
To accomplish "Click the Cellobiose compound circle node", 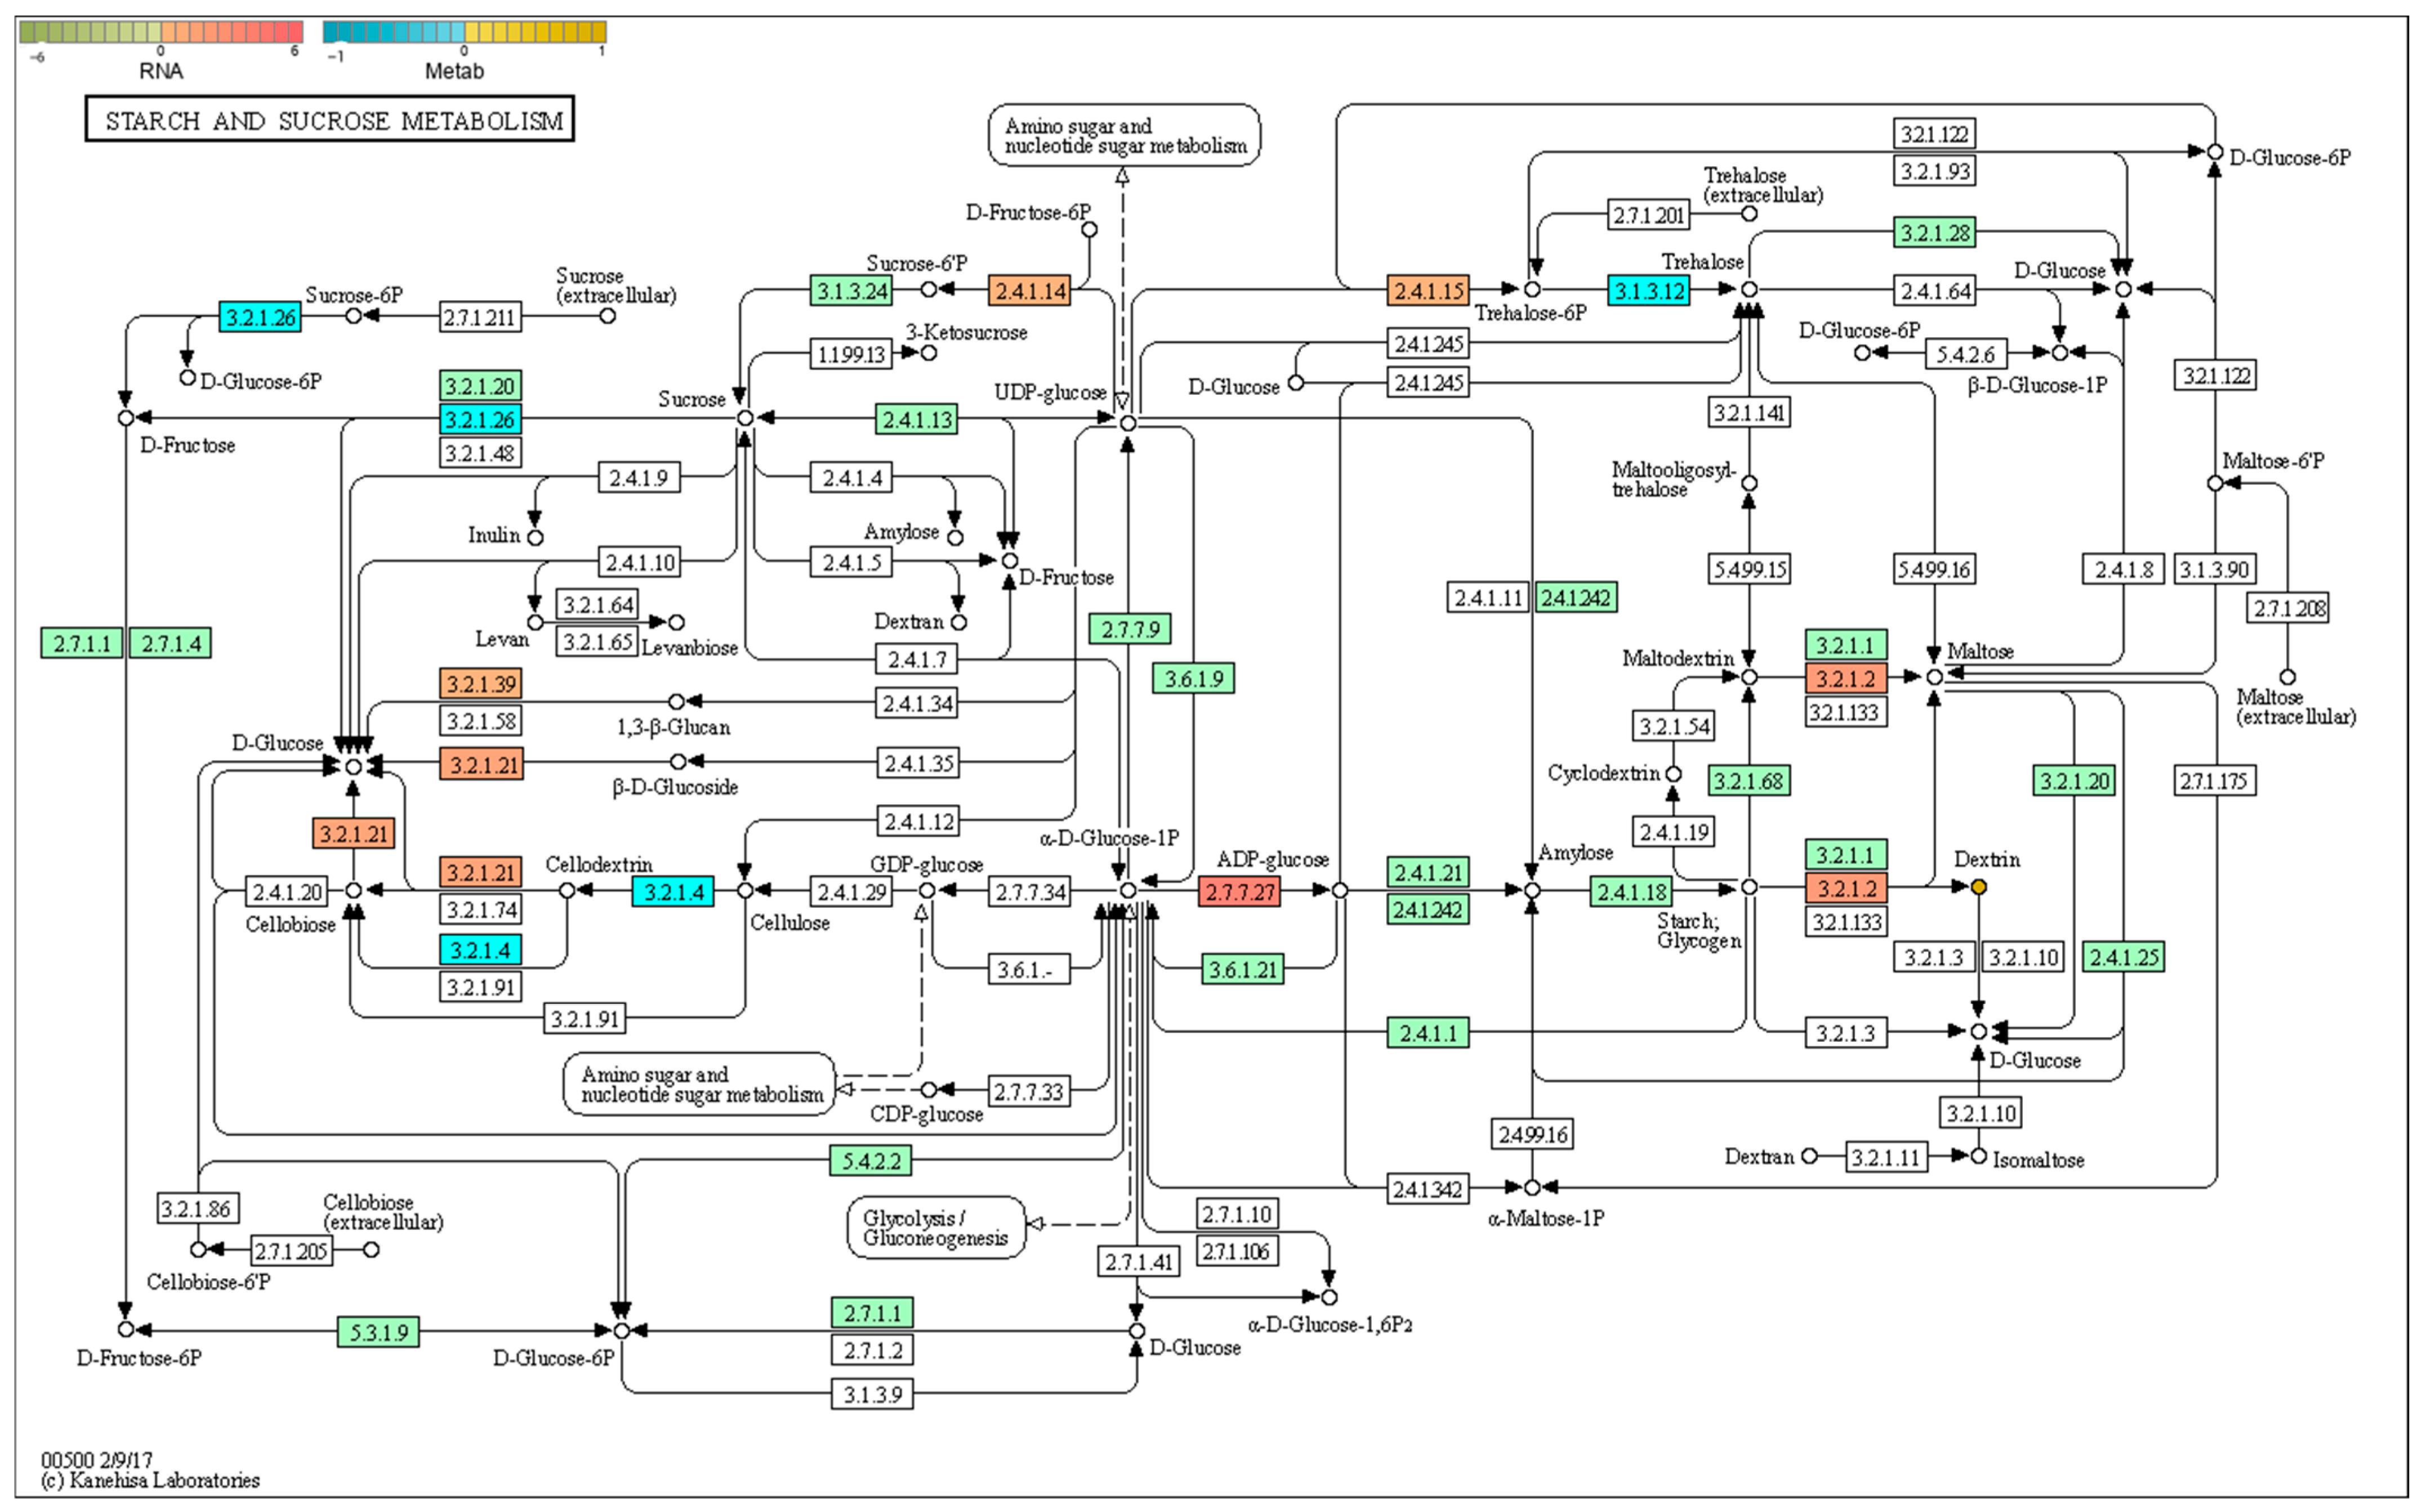I will 353,890.
